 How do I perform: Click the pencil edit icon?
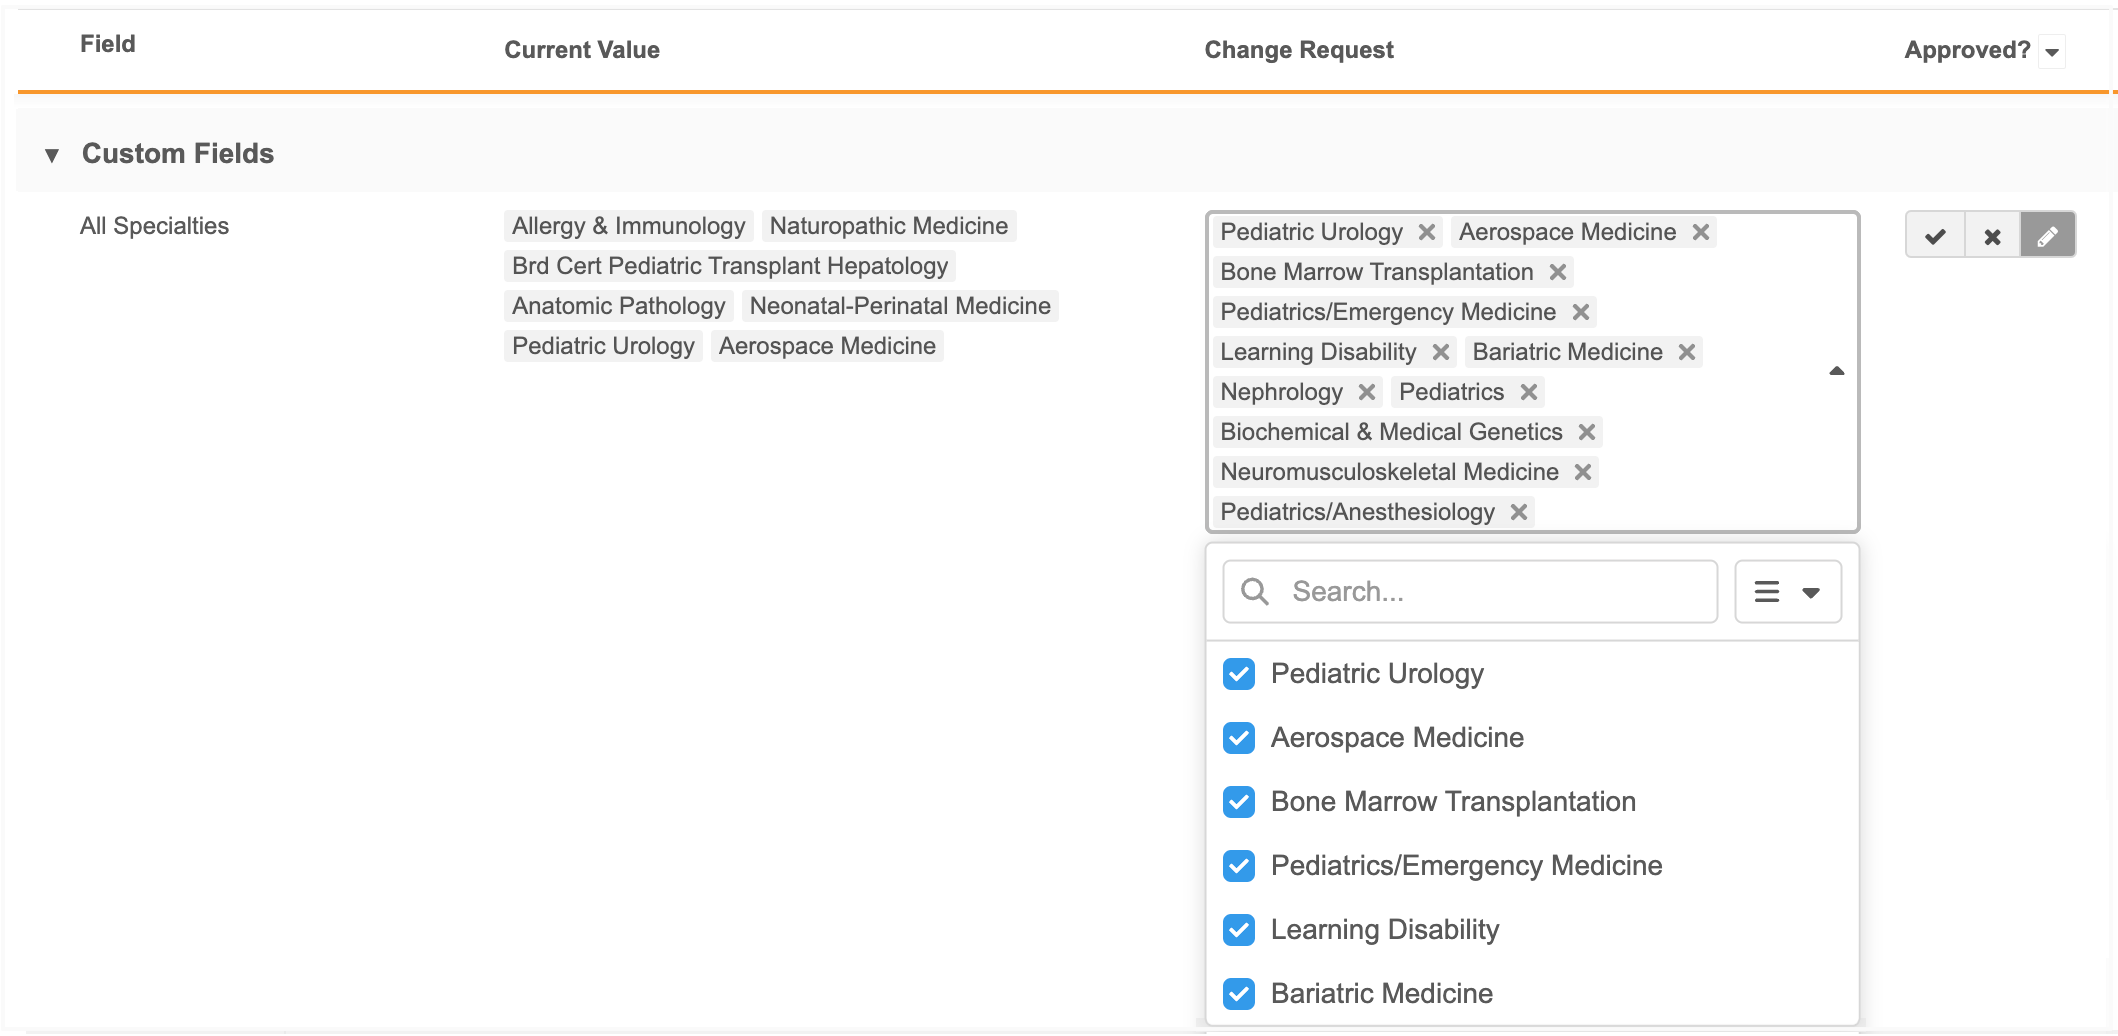coord(2047,235)
